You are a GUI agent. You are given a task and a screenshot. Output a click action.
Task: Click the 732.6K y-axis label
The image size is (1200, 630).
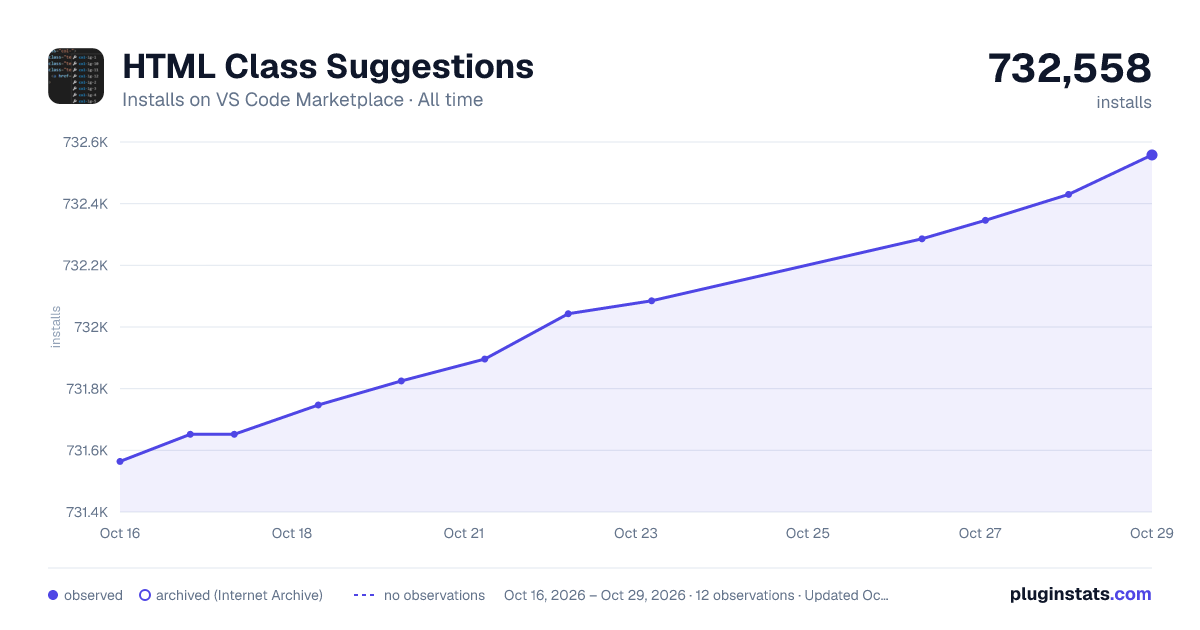[x=85, y=143]
